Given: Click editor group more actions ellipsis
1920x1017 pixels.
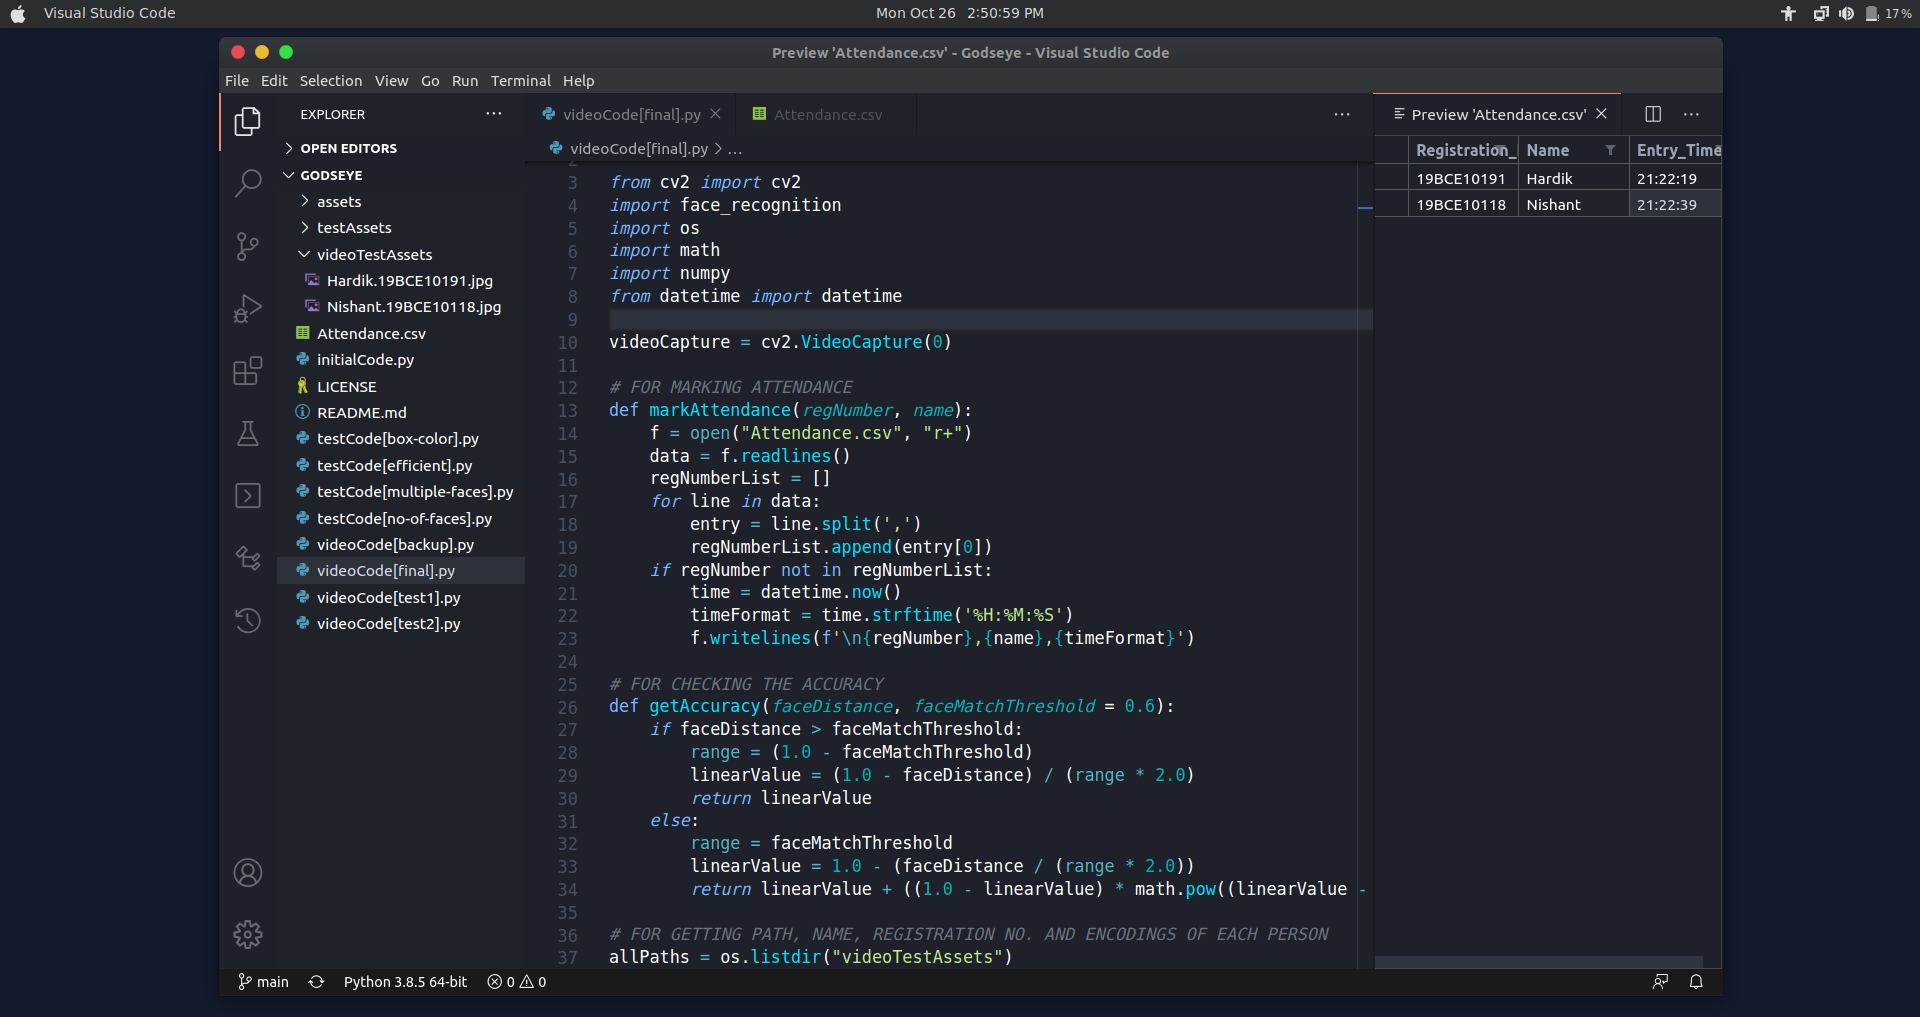Looking at the screenshot, I should pos(1342,115).
